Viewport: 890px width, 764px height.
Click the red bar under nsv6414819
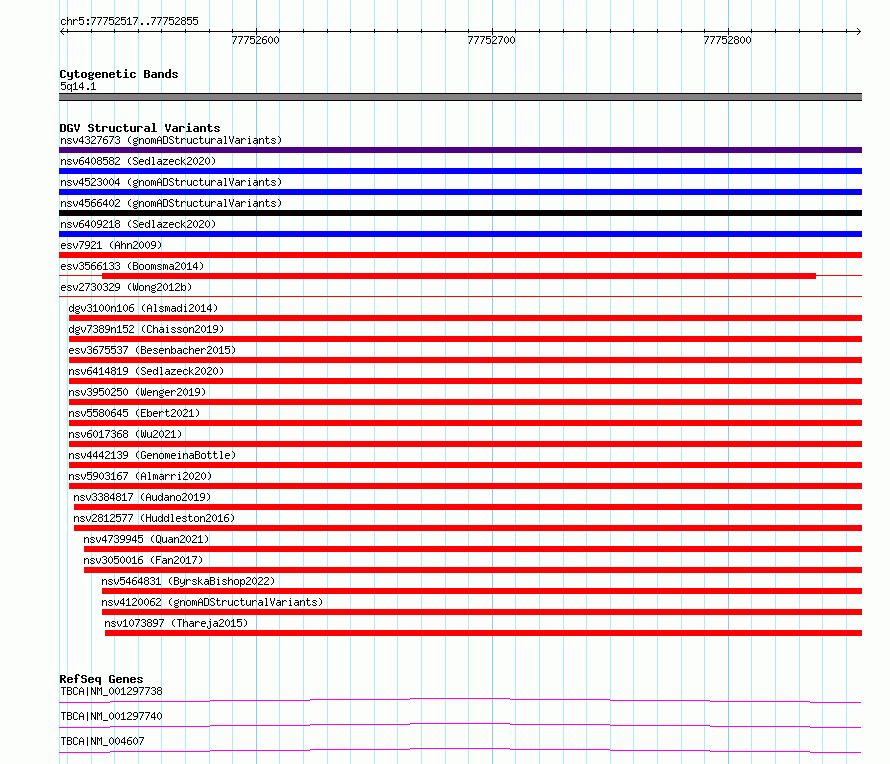pos(465,381)
